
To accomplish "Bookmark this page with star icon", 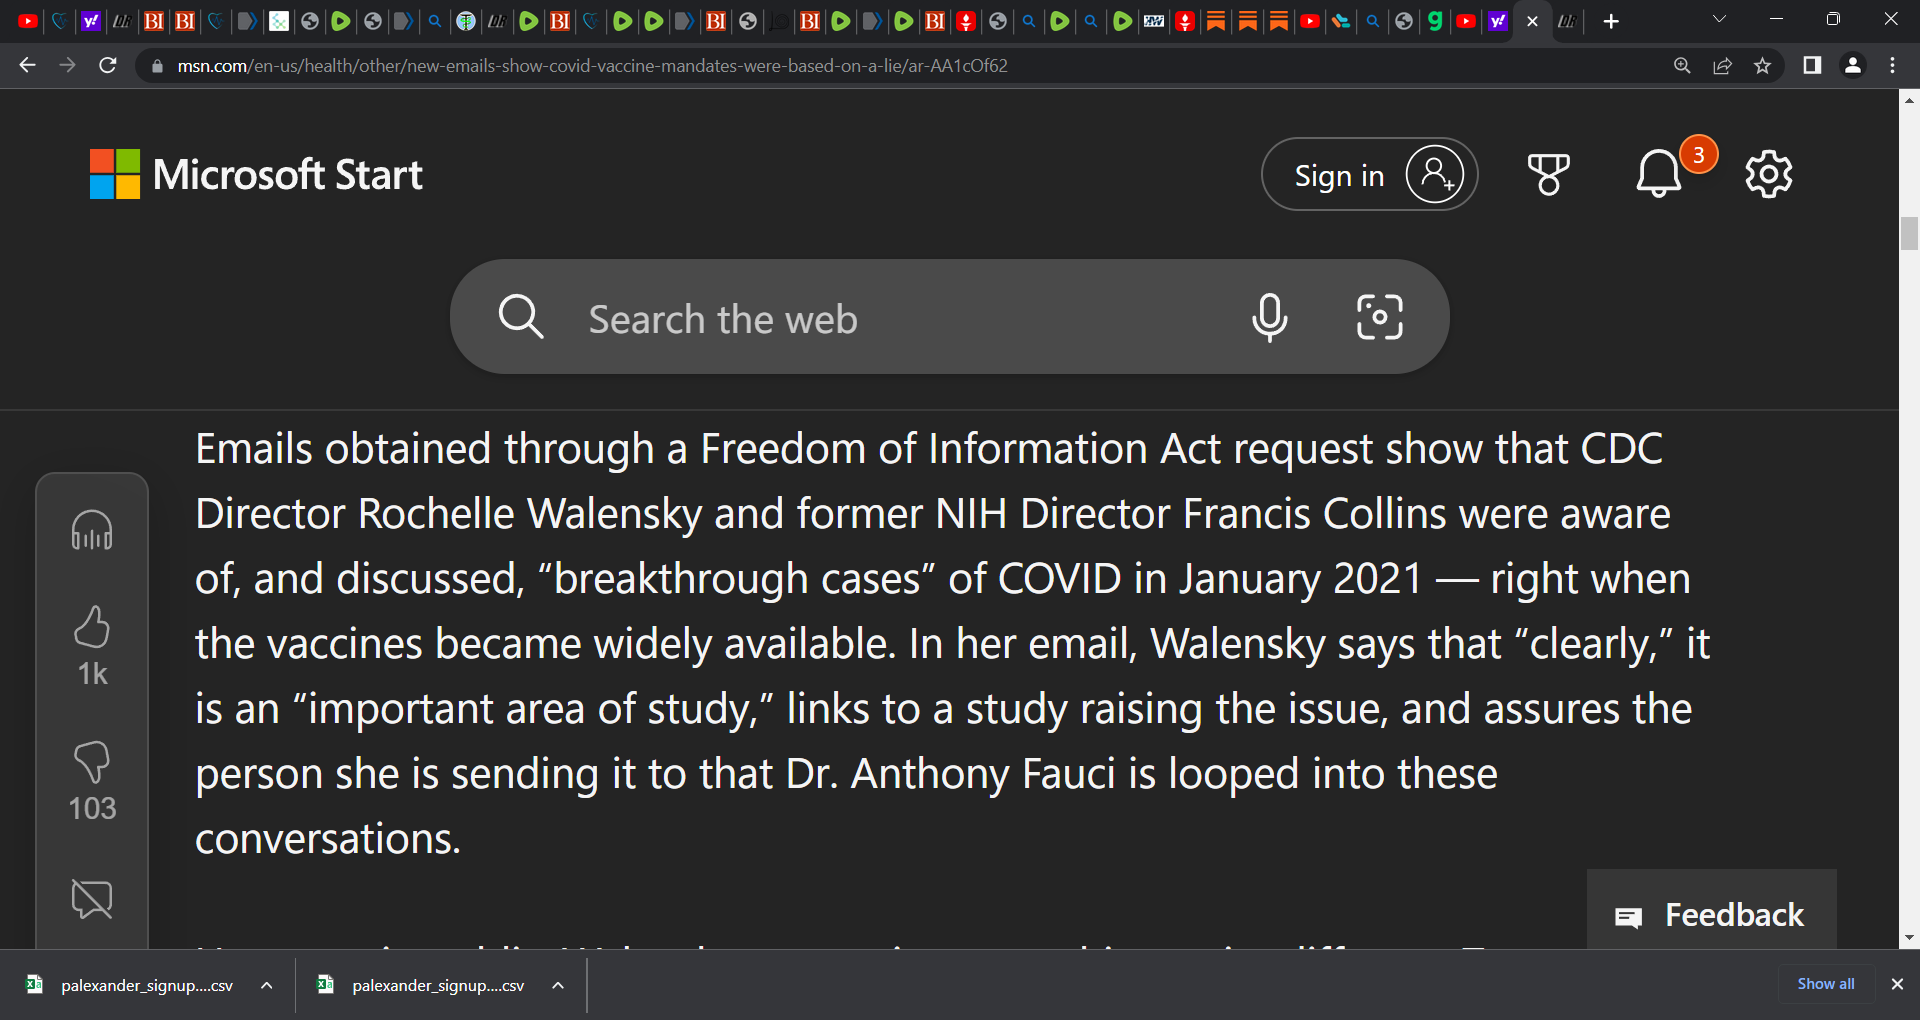I will tap(1762, 66).
